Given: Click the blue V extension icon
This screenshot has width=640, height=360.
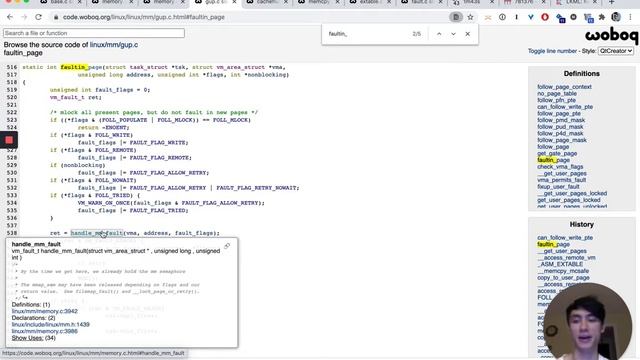Looking at the screenshot, I should tap(531, 17).
